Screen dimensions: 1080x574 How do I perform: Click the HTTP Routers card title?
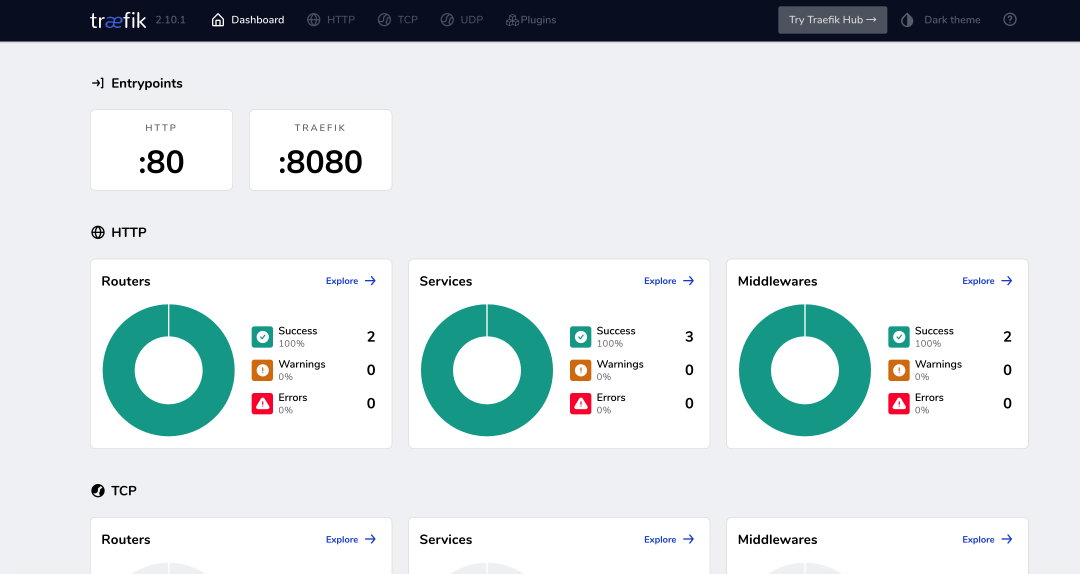click(x=125, y=281)
